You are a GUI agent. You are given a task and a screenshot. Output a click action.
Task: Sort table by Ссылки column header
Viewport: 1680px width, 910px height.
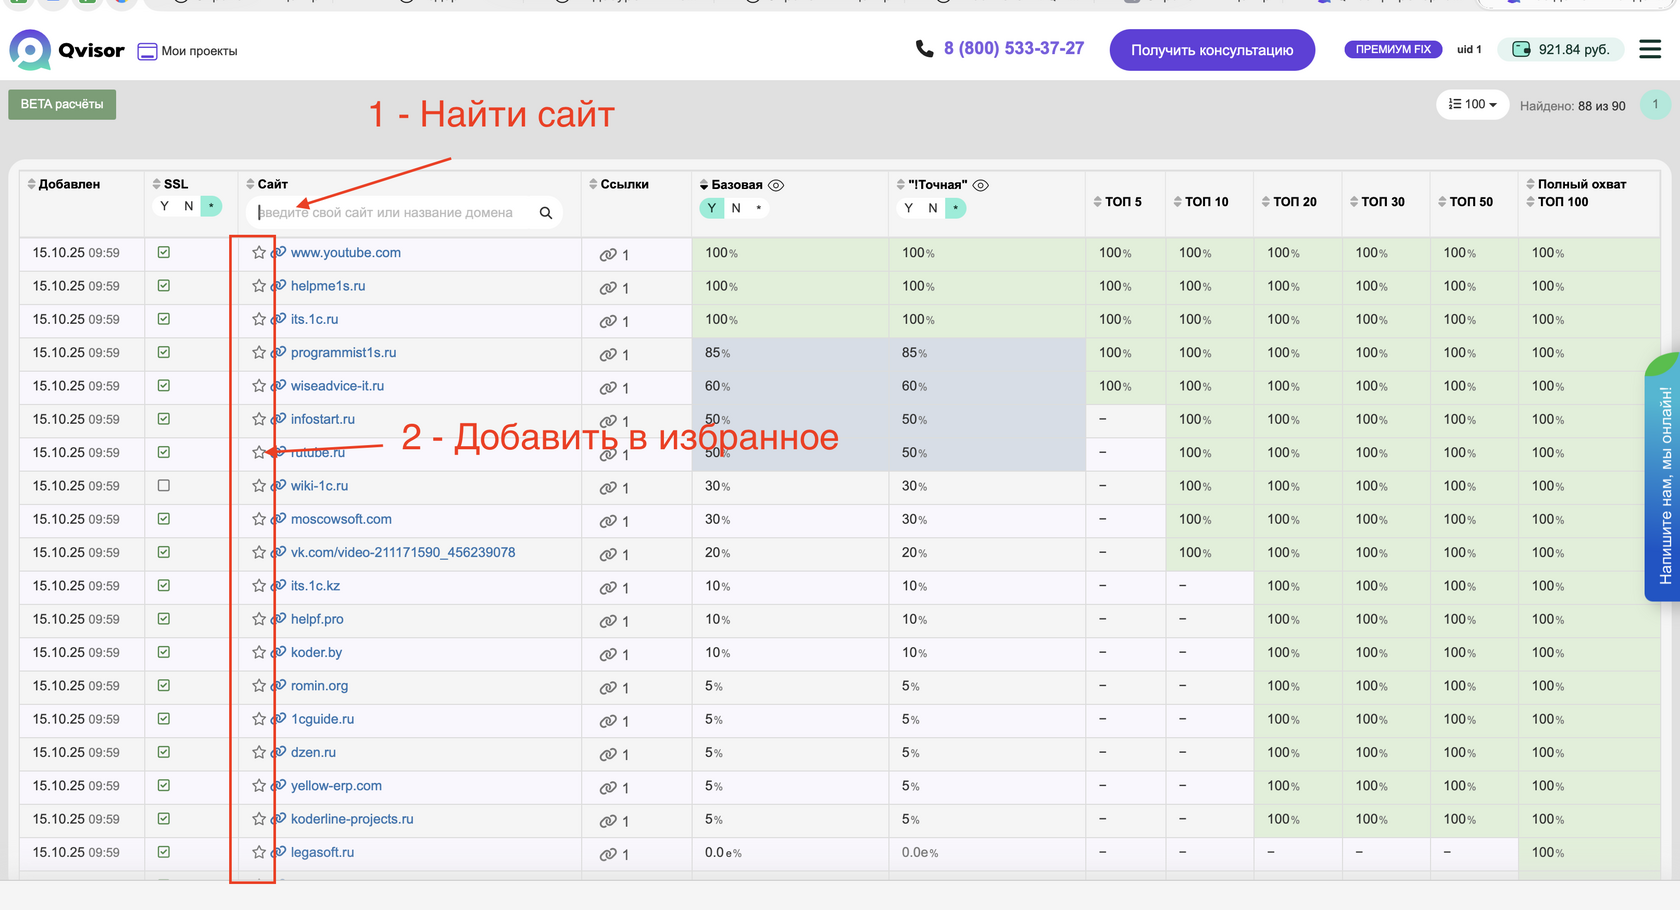[619, 184]
